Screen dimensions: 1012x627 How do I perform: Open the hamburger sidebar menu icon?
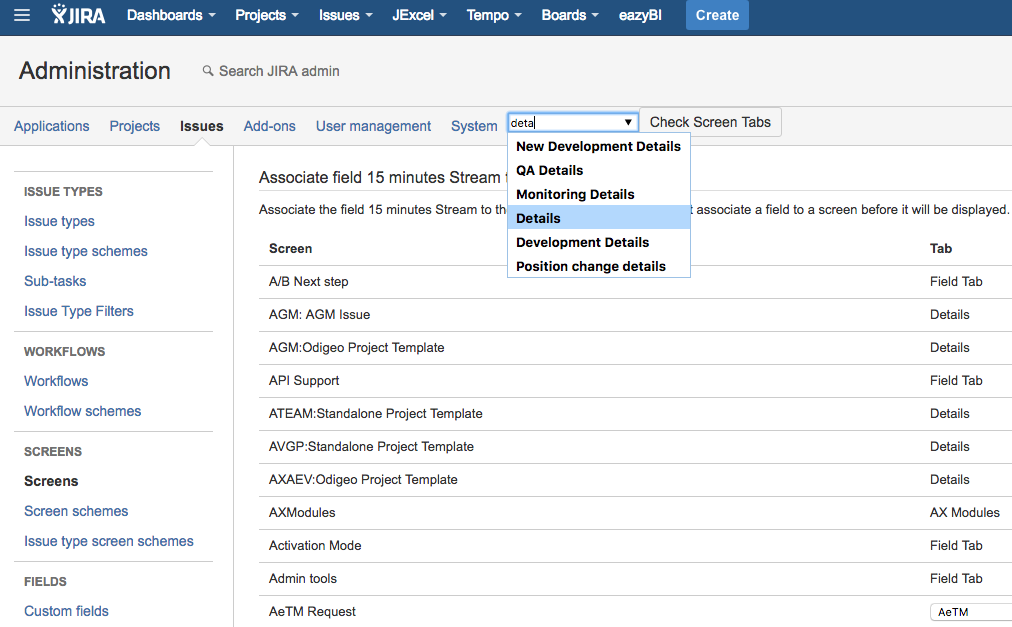tap(22, 15)
